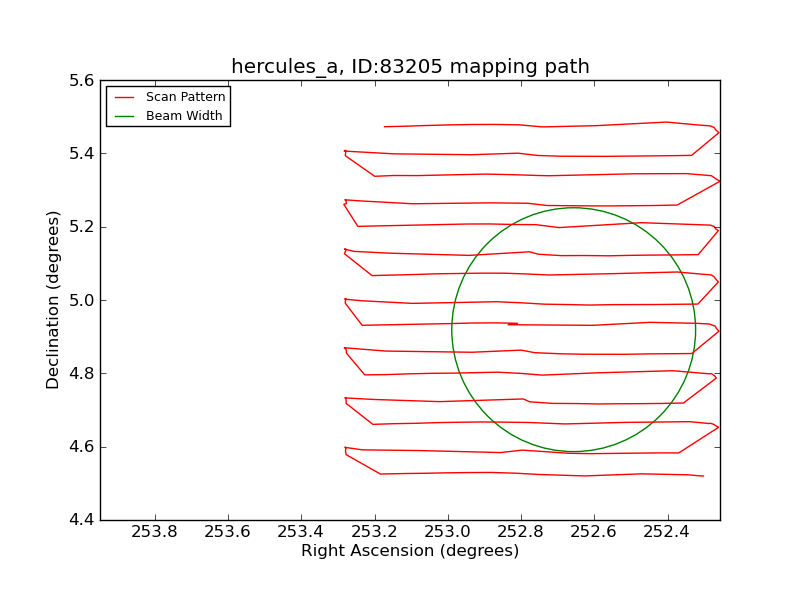Click the plot title "hercules_a, ID:83205 mapping path"

[x=410, y=67]
